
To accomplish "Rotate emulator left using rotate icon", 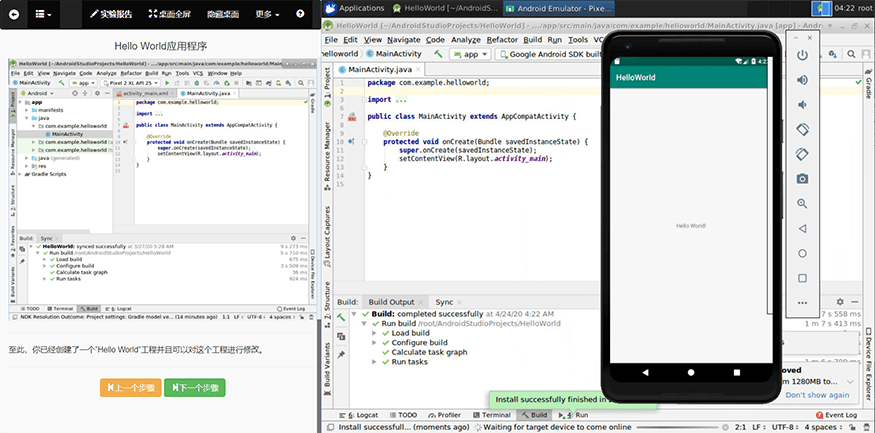I will [x=802, y=129].
